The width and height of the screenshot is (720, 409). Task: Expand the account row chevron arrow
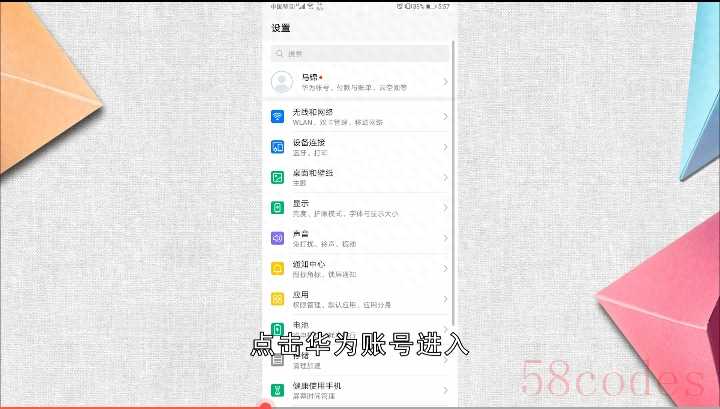pyautogui.click(x=445, y=82)
